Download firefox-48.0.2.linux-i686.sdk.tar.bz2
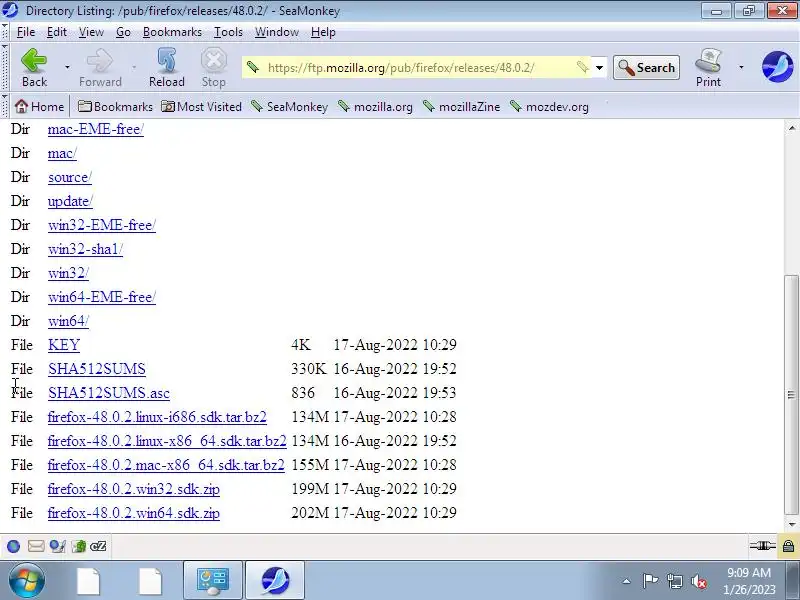The width and height of the screenshot is (800, 600). (x=157, y=417)
